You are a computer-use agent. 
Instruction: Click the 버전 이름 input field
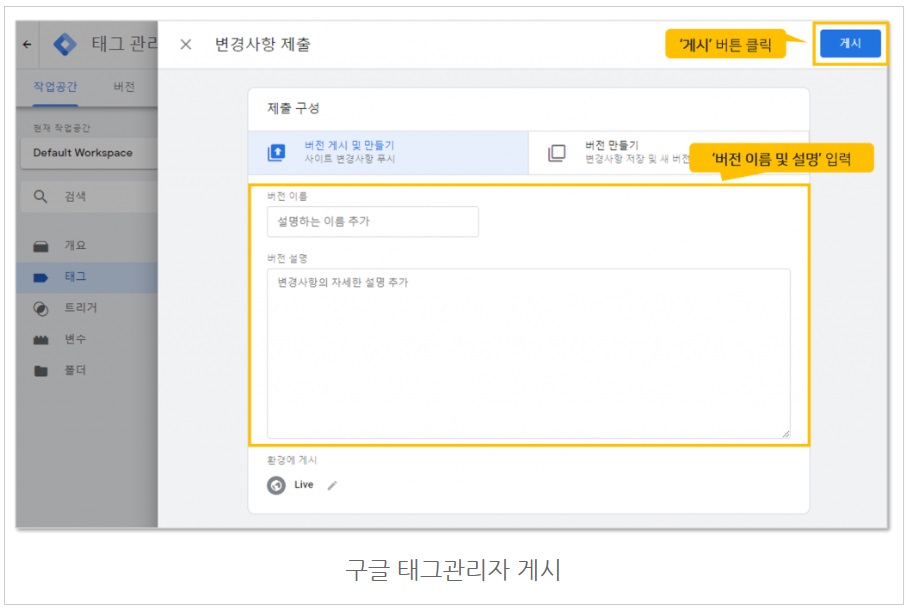(373, 221)
